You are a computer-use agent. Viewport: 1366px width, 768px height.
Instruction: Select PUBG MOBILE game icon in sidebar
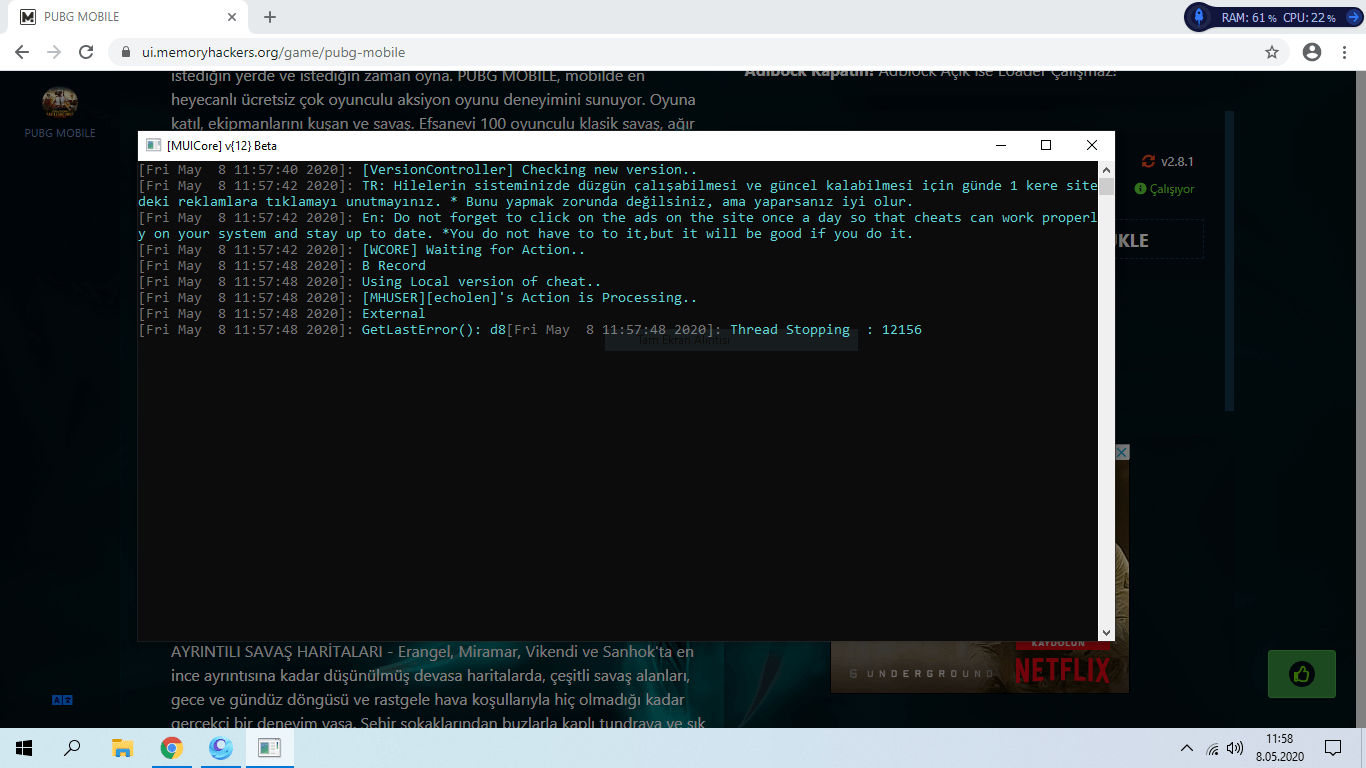tap(60, 112)
